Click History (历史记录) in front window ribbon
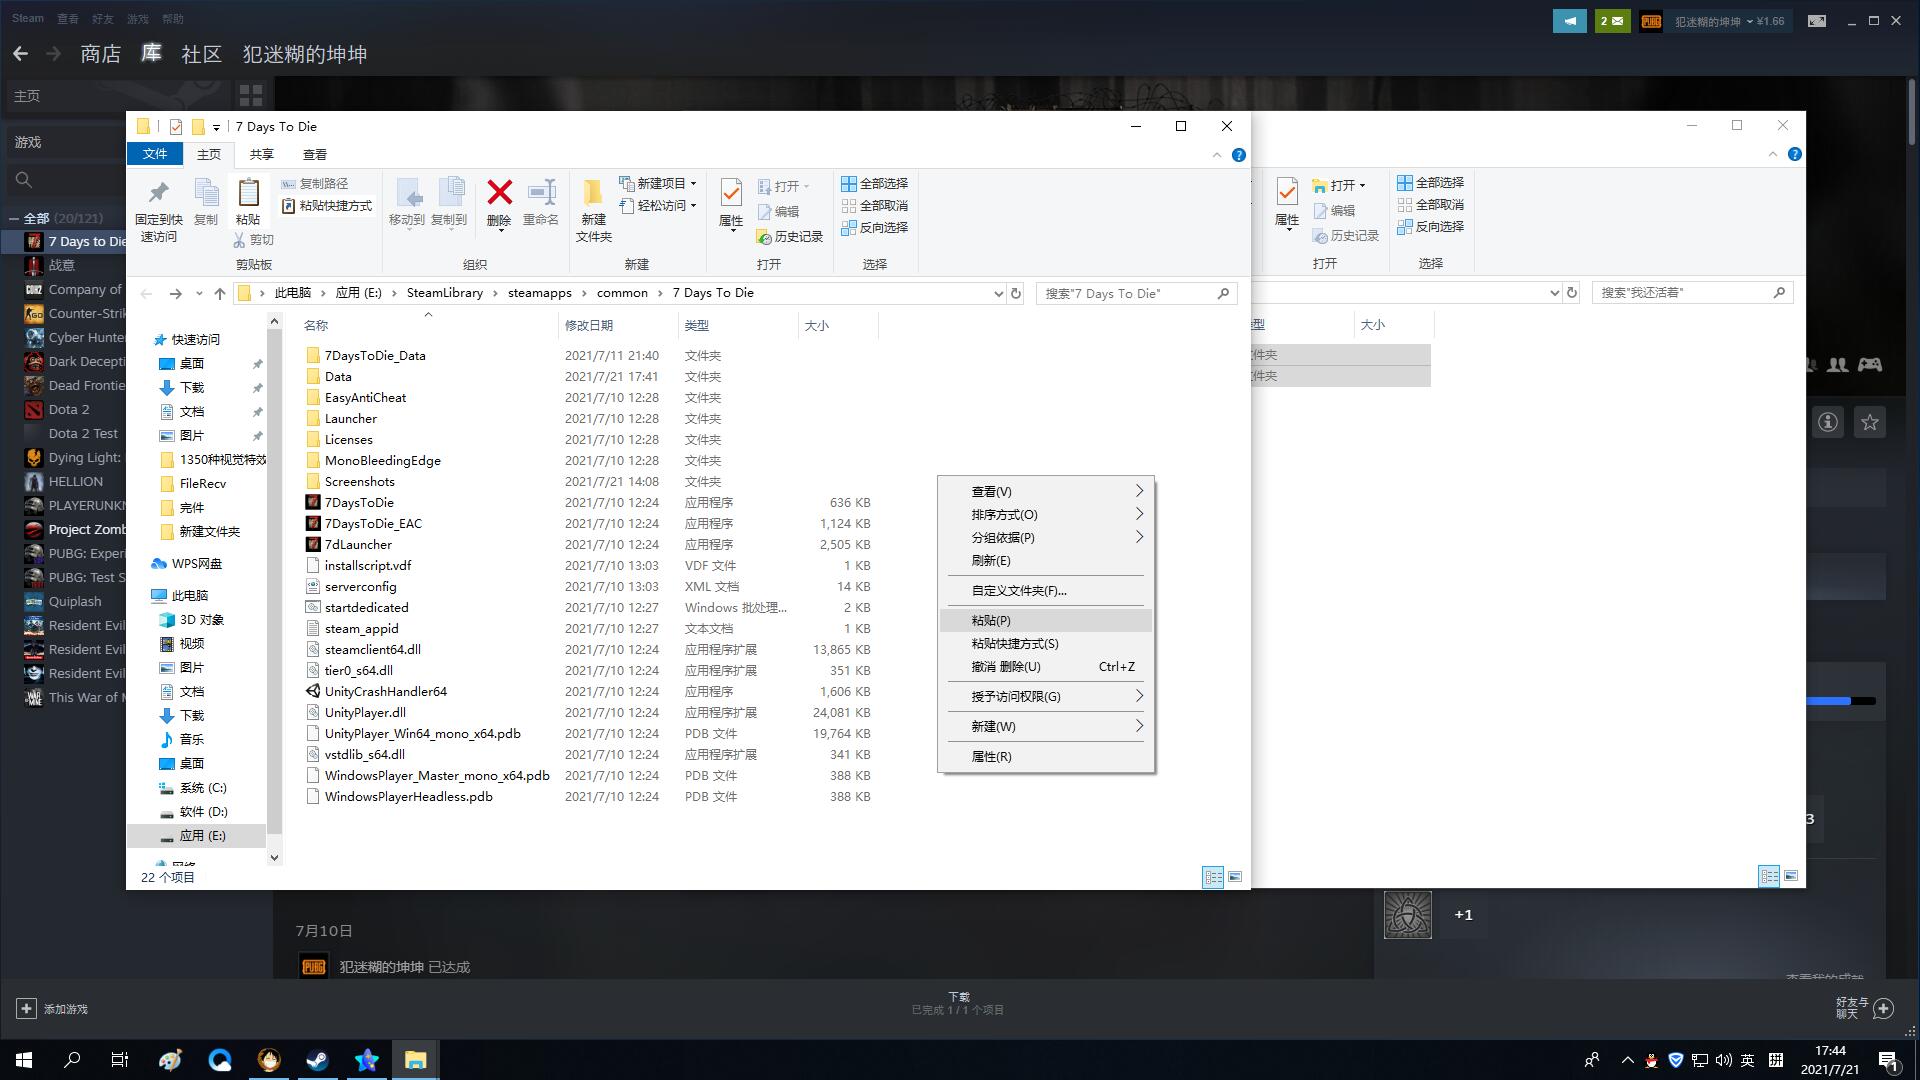 790,237
